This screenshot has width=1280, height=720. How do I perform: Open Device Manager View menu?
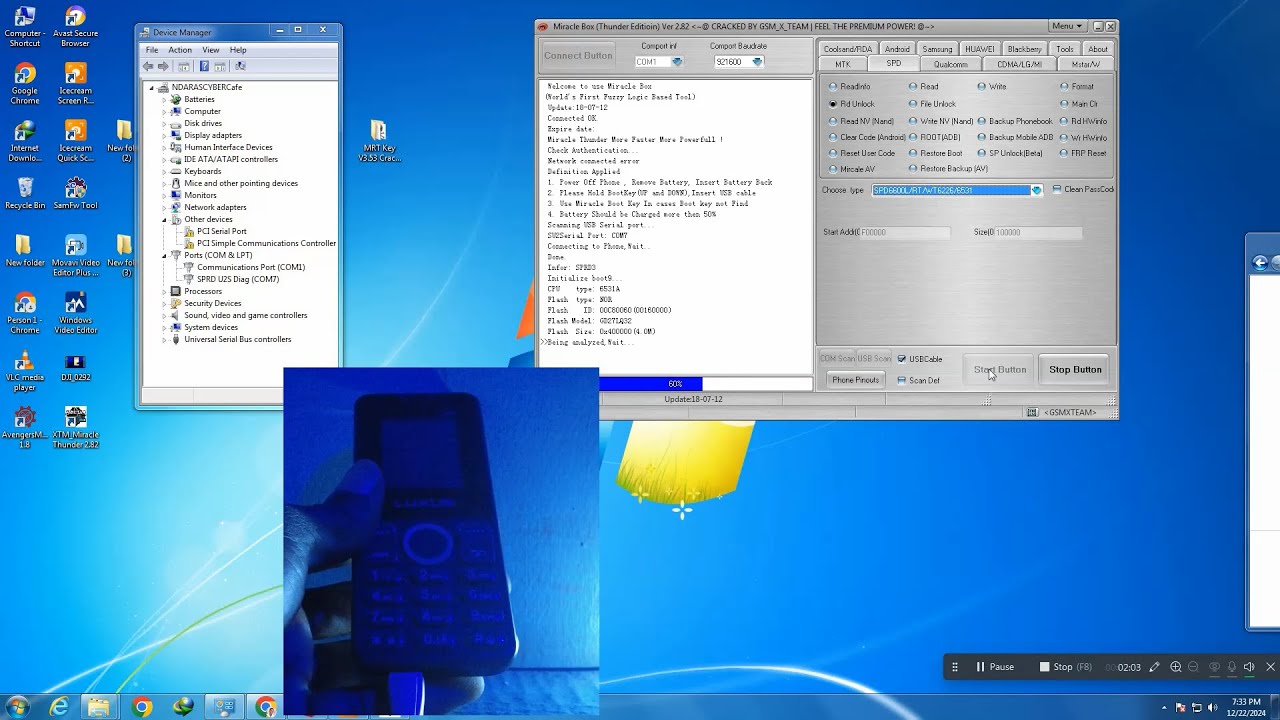point(211,50)
